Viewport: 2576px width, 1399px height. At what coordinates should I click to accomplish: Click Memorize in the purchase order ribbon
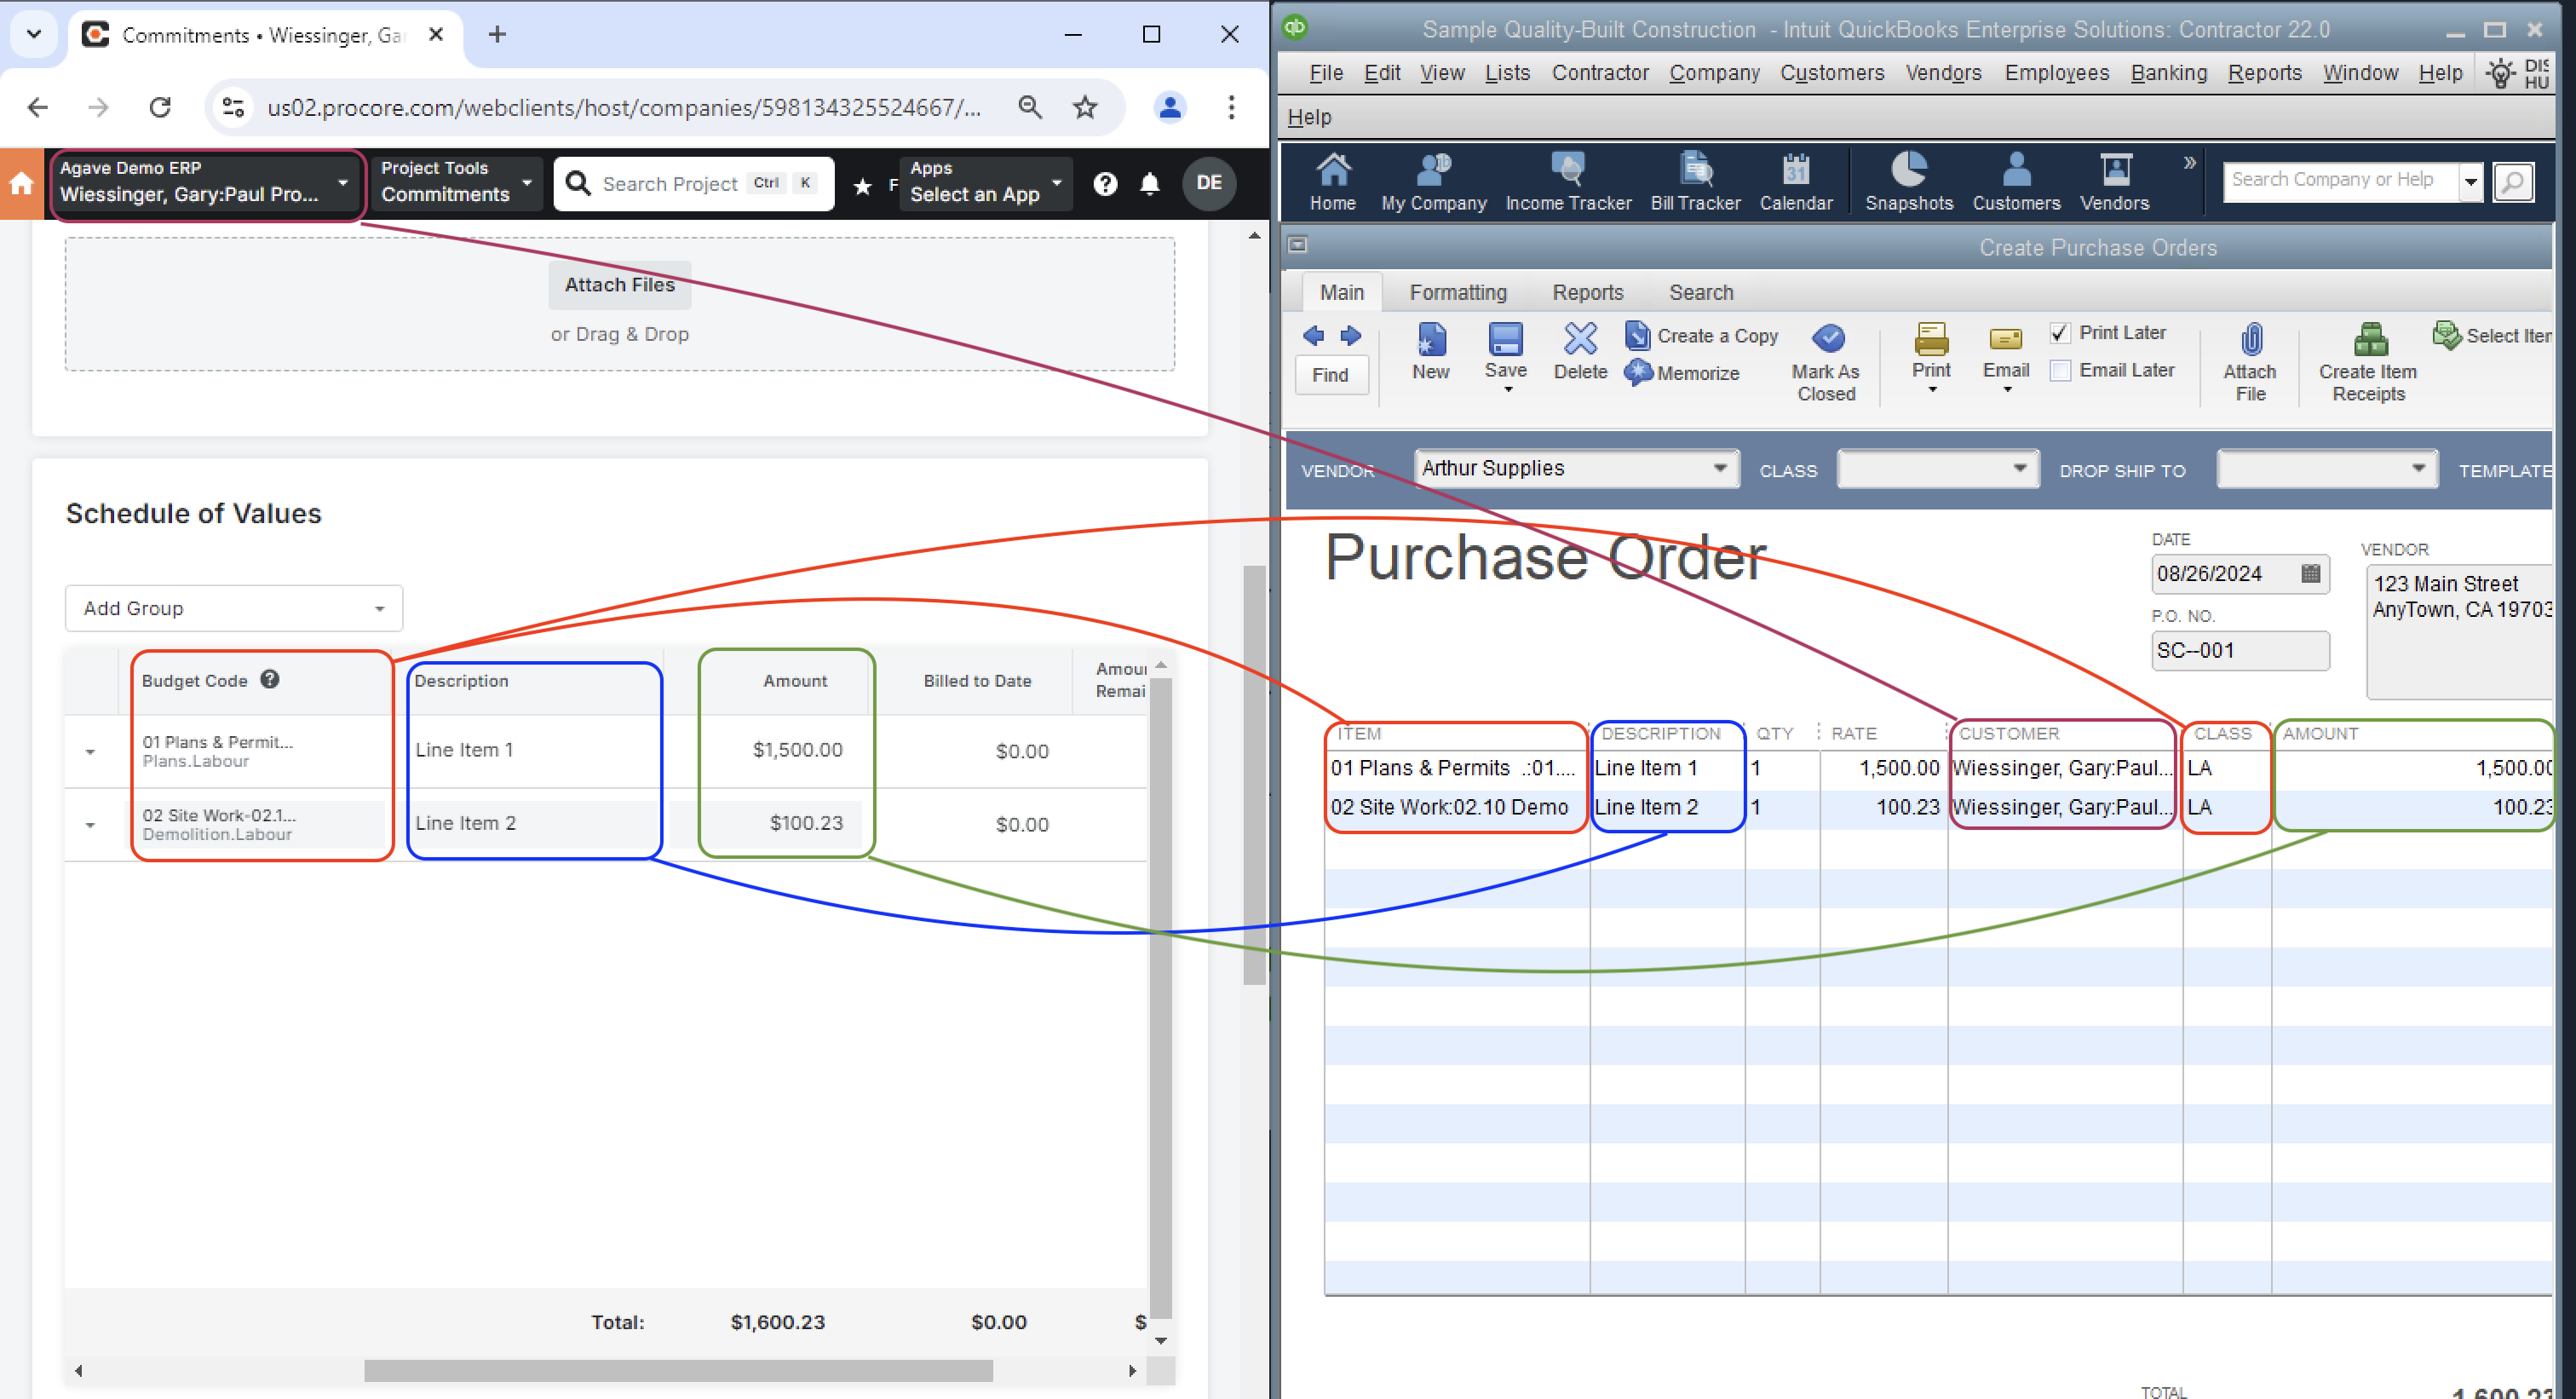coord(1682,373)
